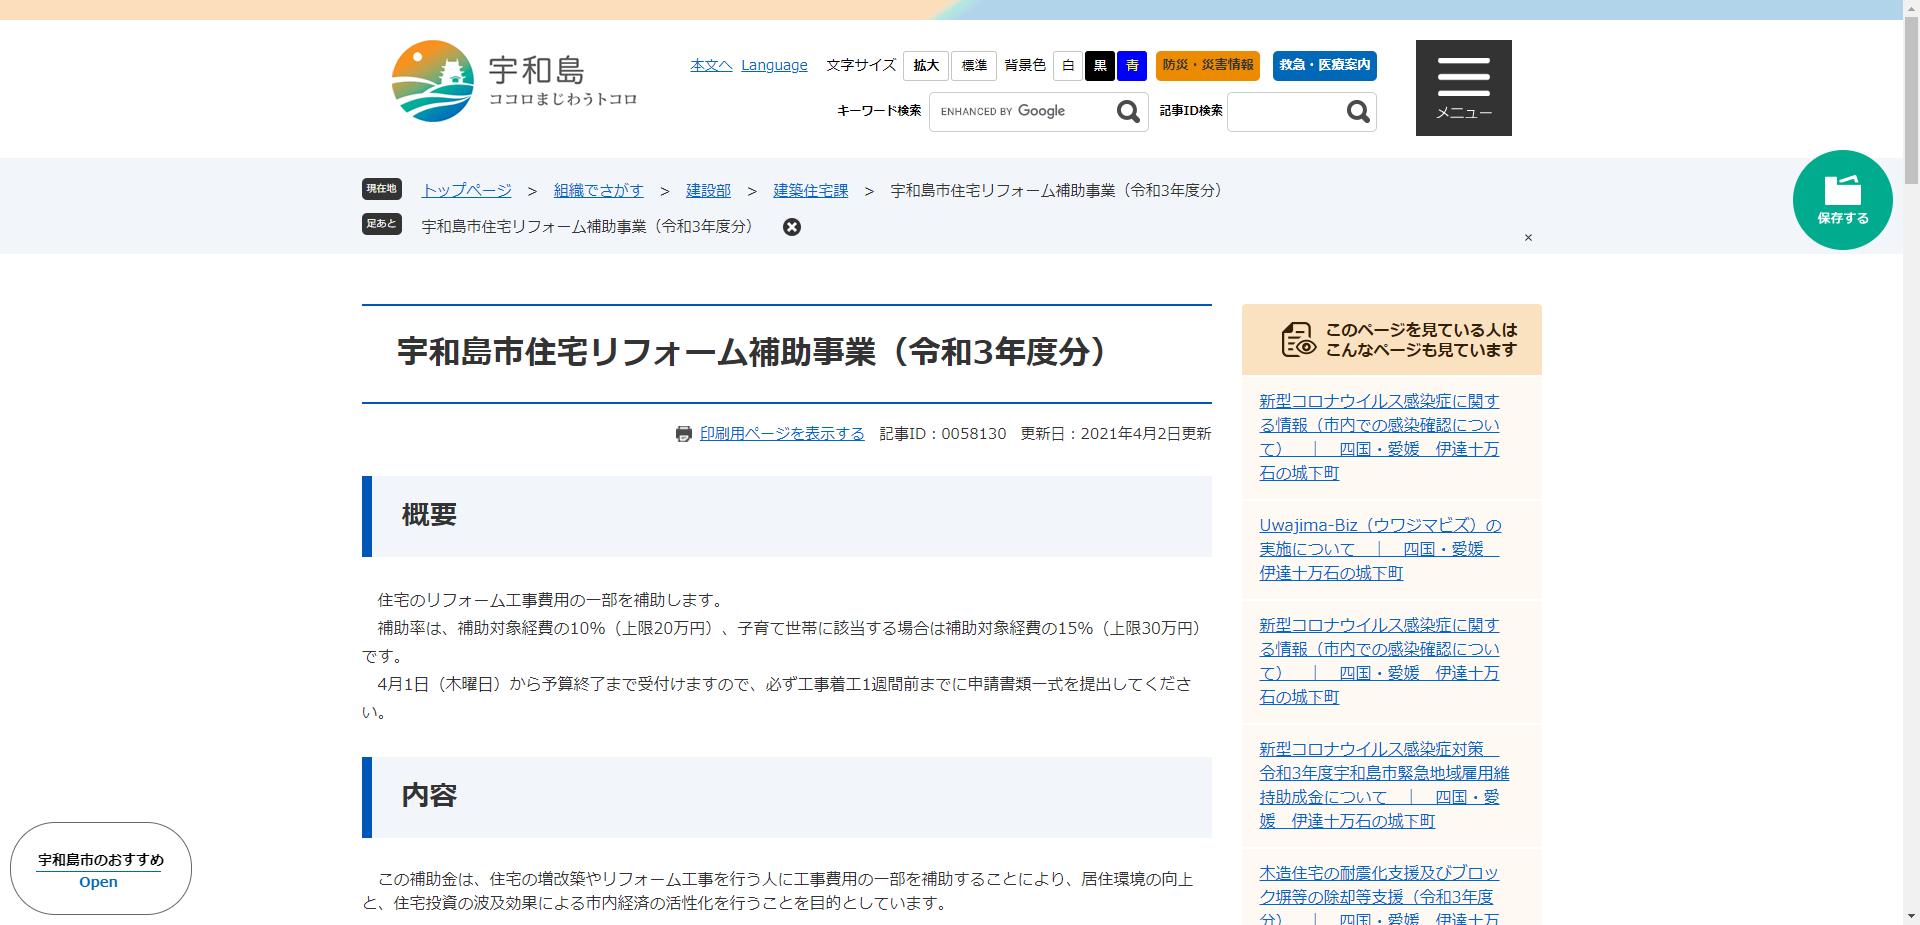Click the 拡大 text size button

coord(925,66)
